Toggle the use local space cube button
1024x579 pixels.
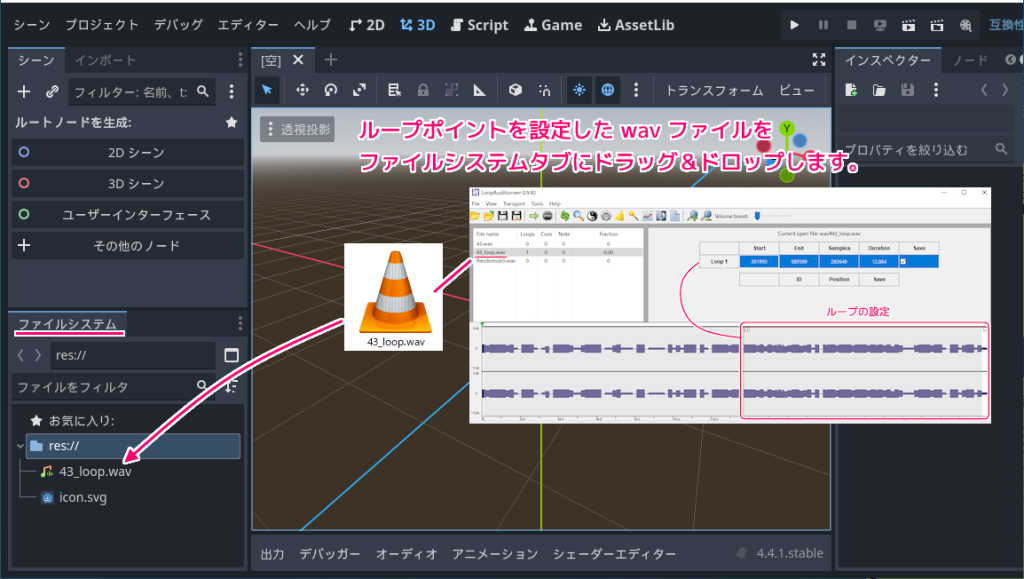[515, 90]
